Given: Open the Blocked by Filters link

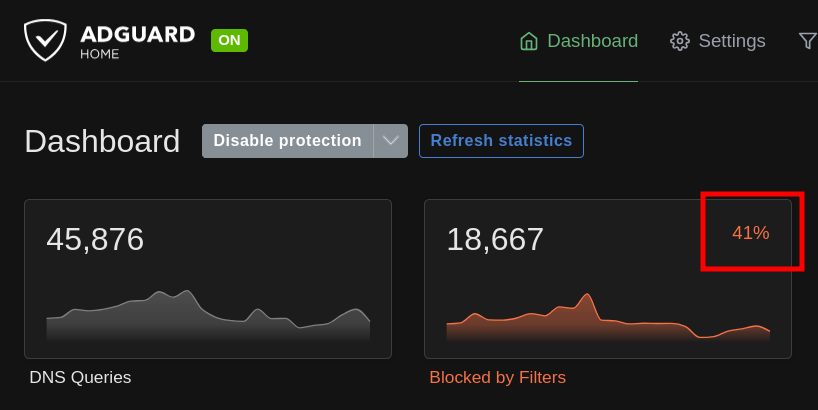Looking at the screenshot, I should [x=498, y=377].
